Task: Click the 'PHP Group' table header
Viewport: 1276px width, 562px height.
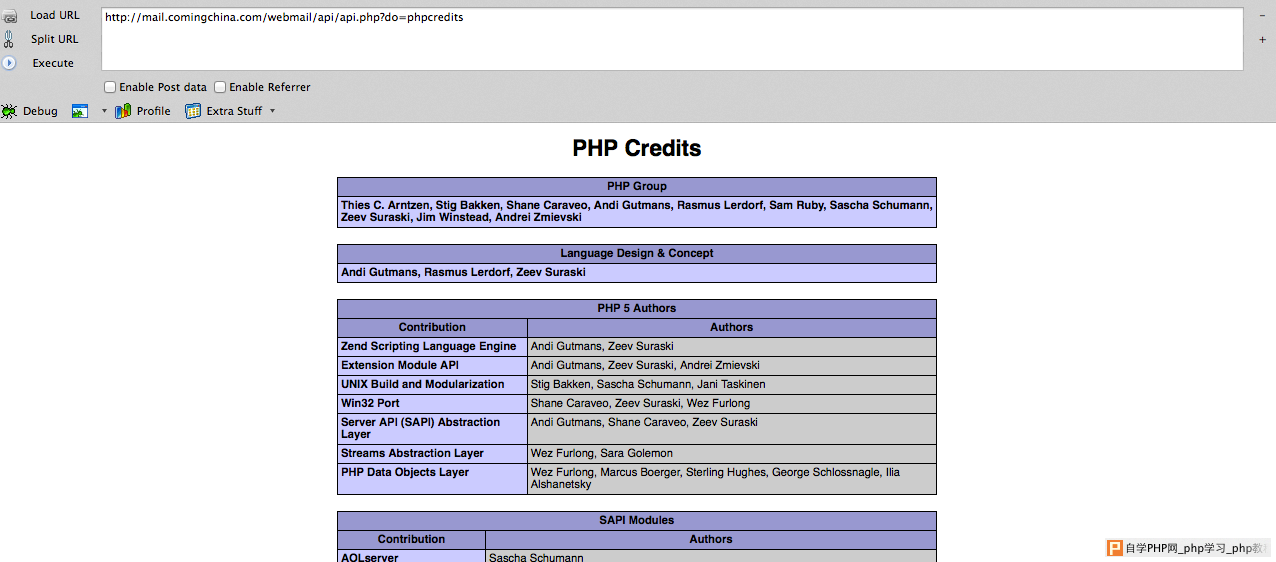Action: (637, 187)
